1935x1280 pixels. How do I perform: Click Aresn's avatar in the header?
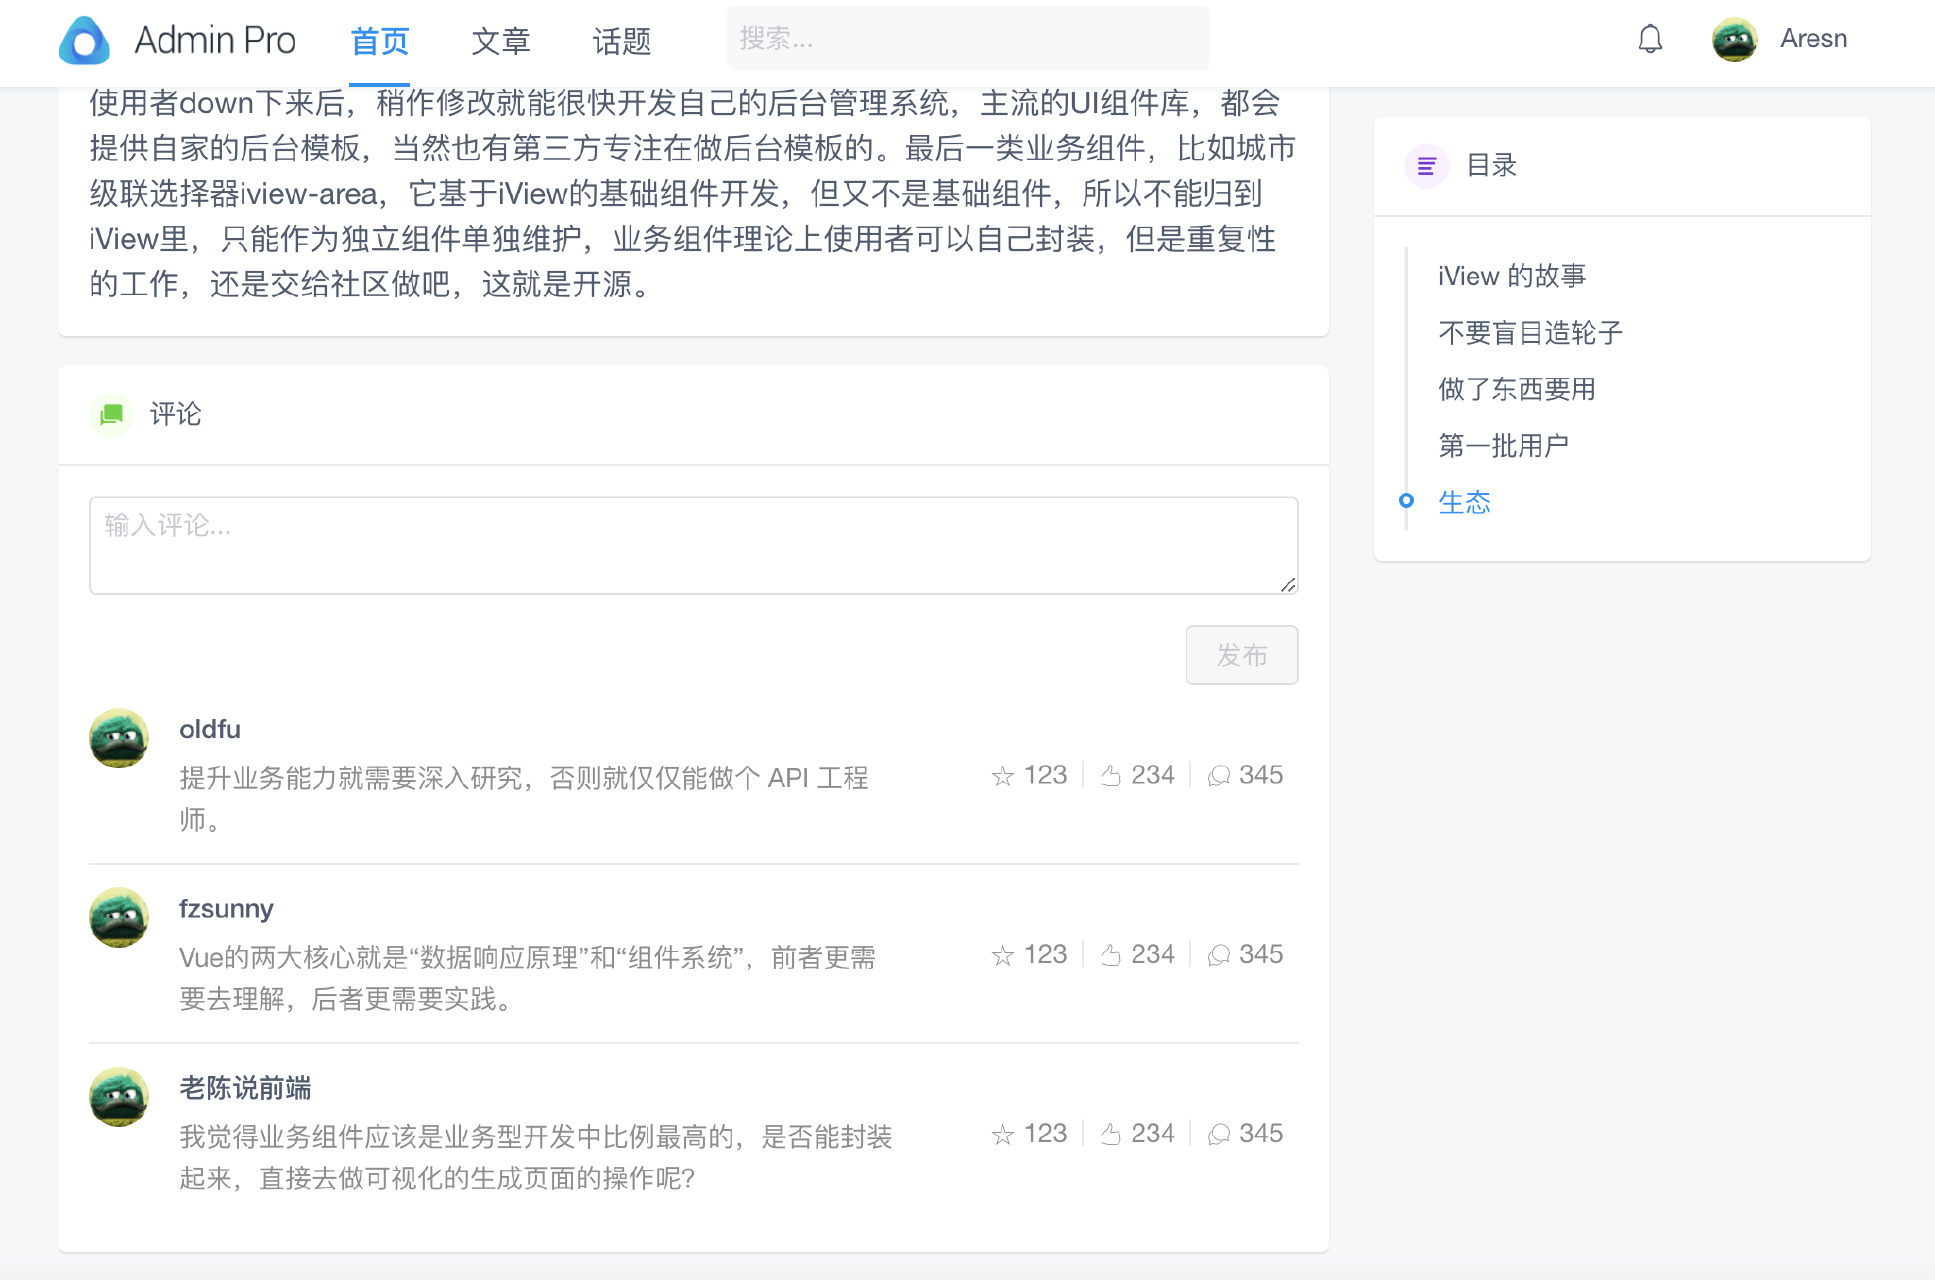(1735, 39)
